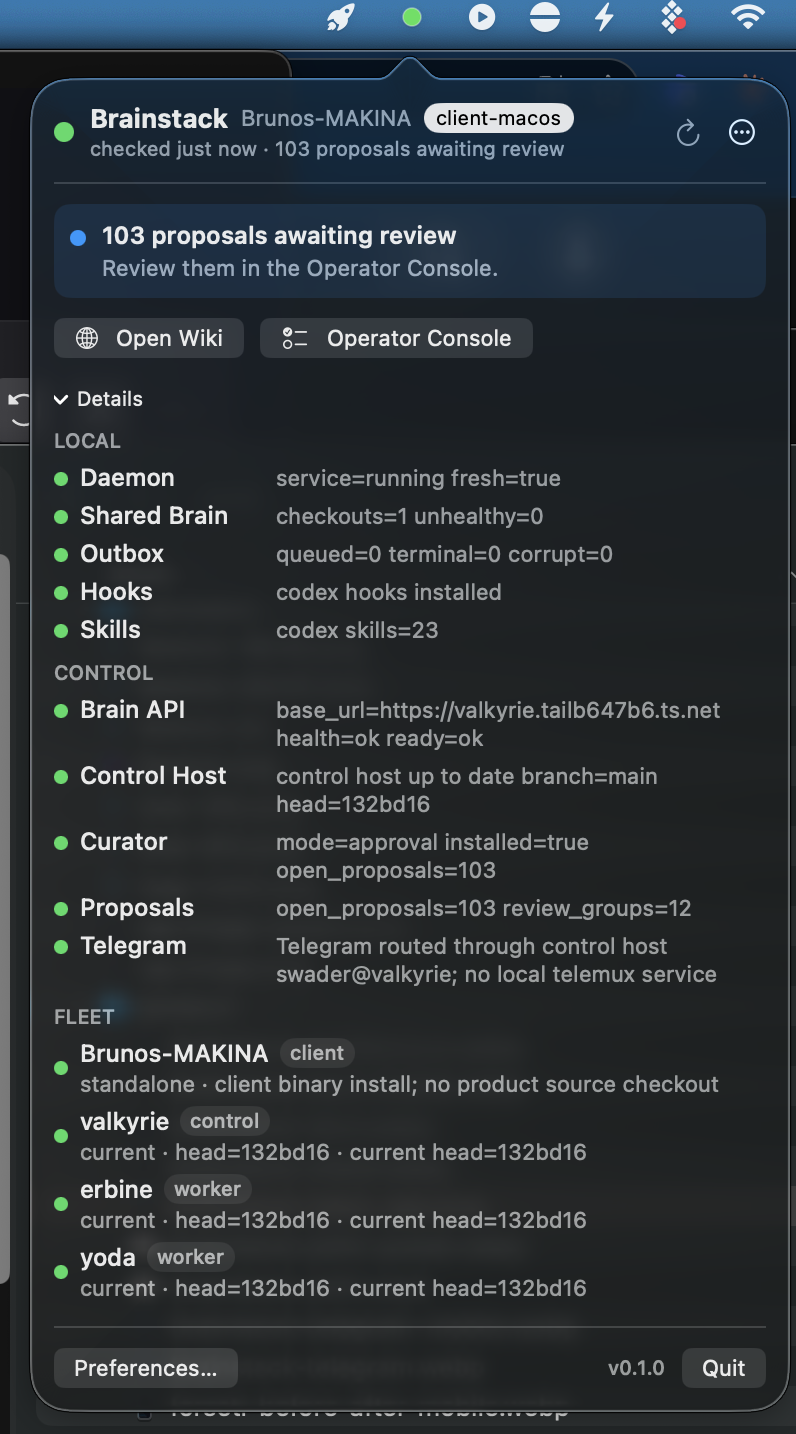Image resolution: width=796 pixels, height=1434 pixels.
Task: Select the Daemon status row
Action: coord(410,478)
